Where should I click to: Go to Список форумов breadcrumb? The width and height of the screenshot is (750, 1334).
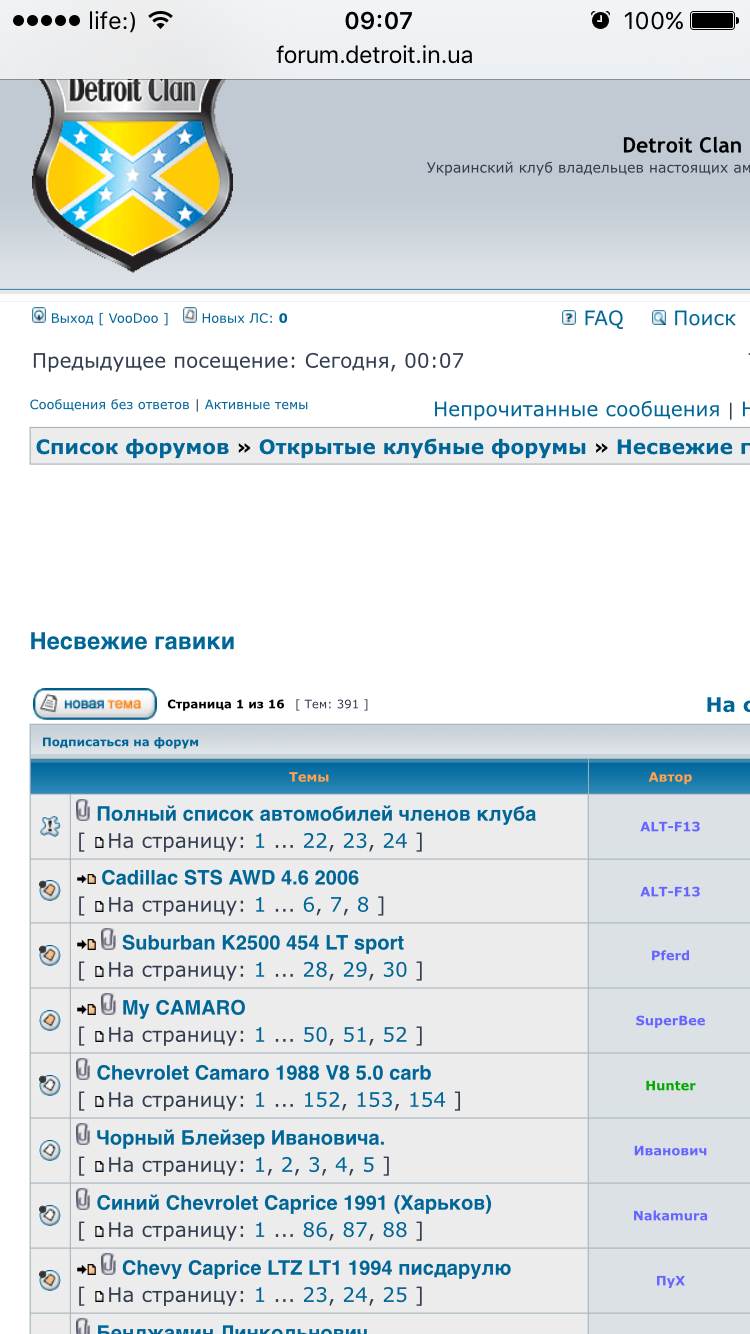point(132,447)
